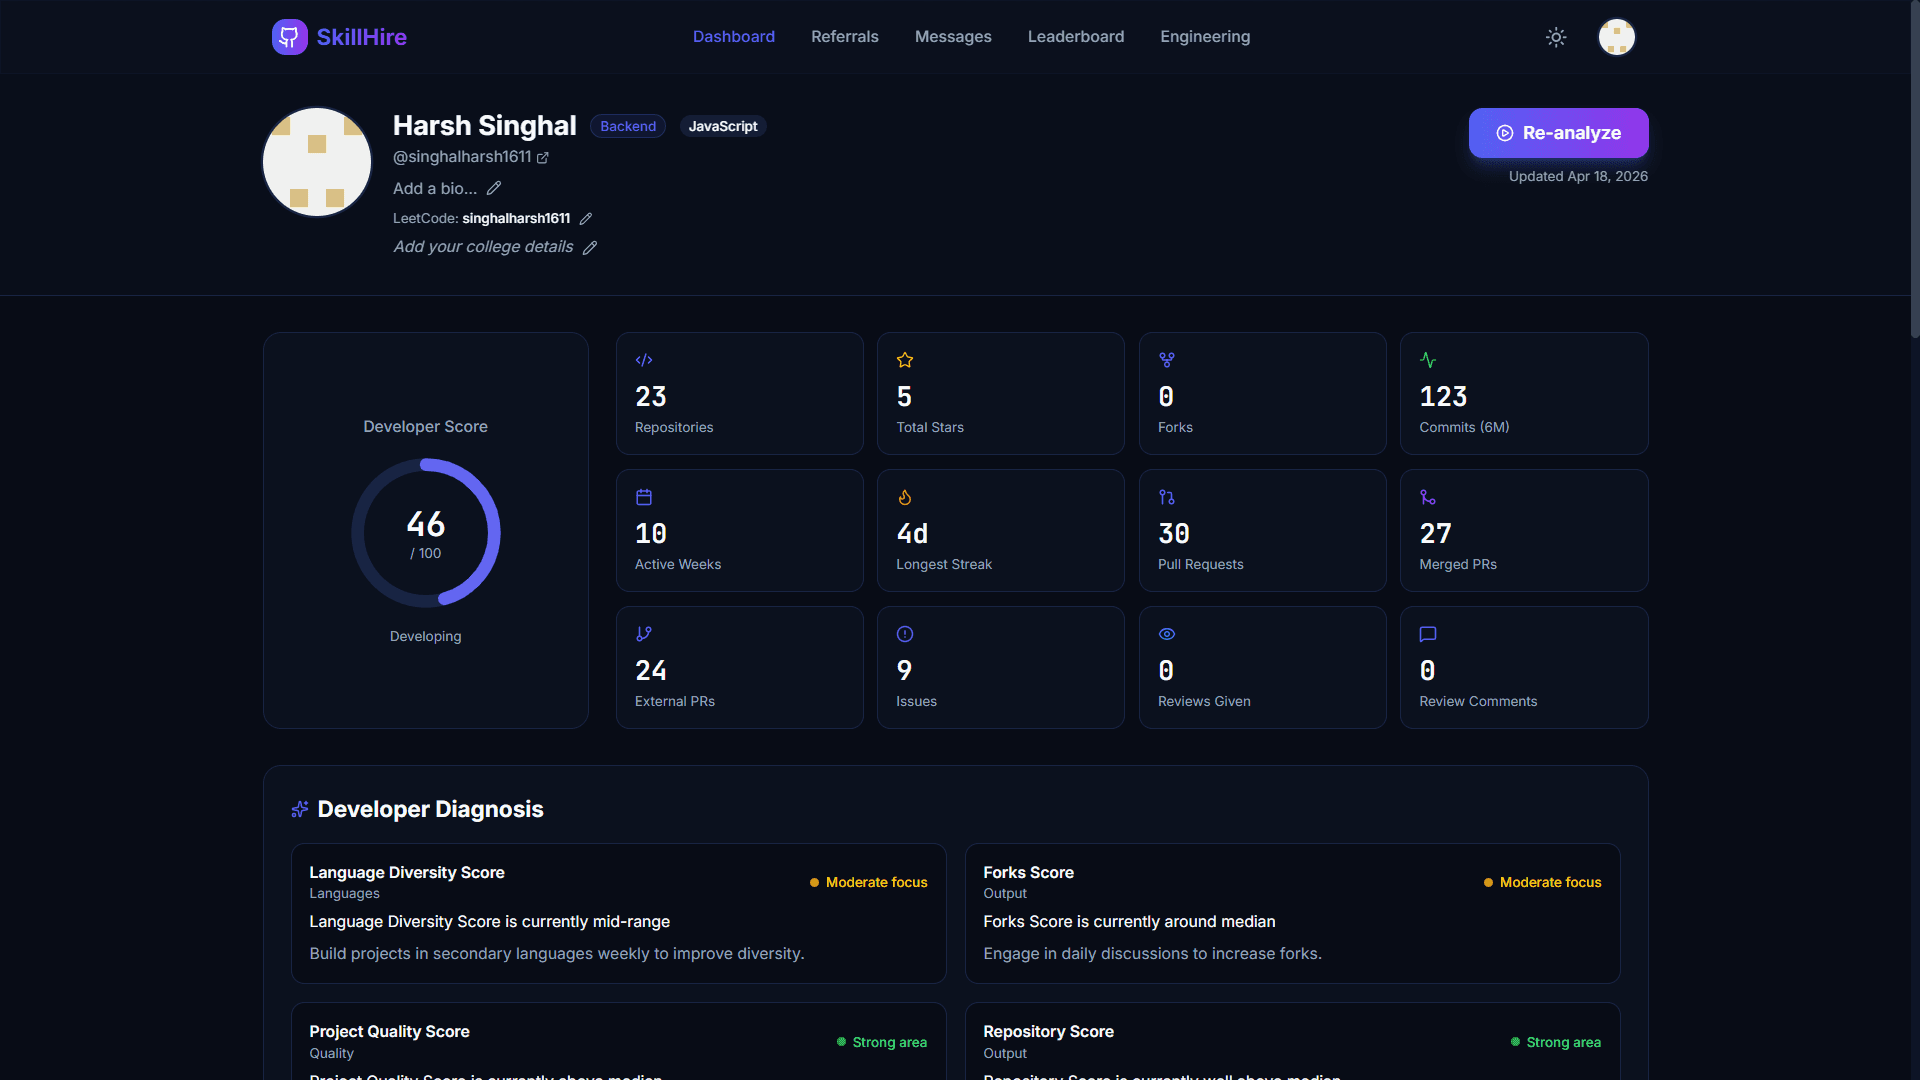Viewport: 1920px width, 1080px height.
Task: Click the 30 Pull Requests value
Action: pos(1174,534)
